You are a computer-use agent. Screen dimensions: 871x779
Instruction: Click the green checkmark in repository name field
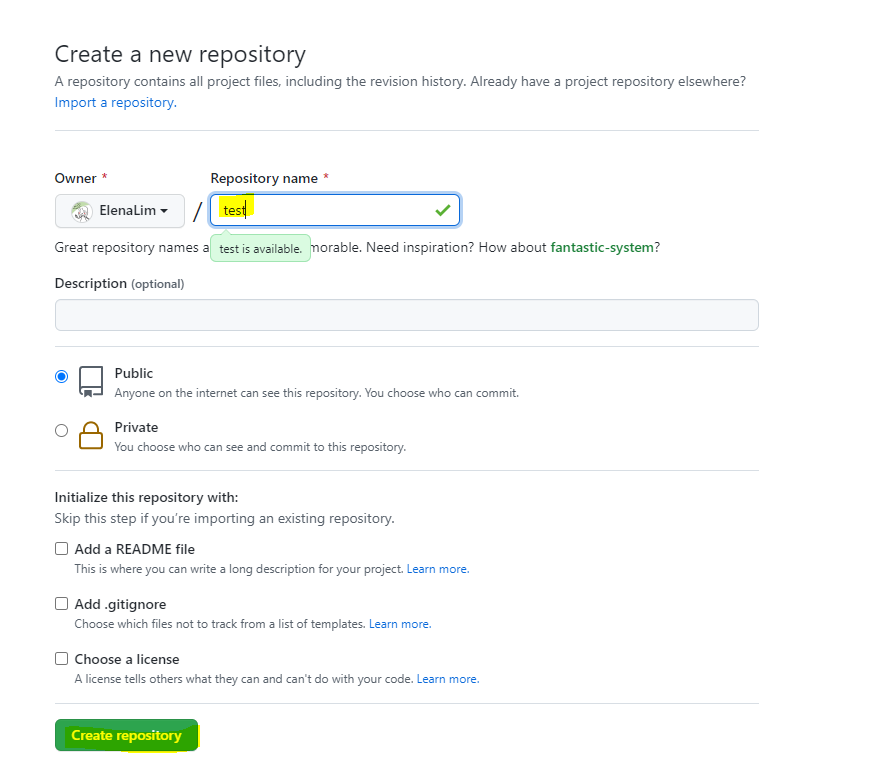(443, 211)
